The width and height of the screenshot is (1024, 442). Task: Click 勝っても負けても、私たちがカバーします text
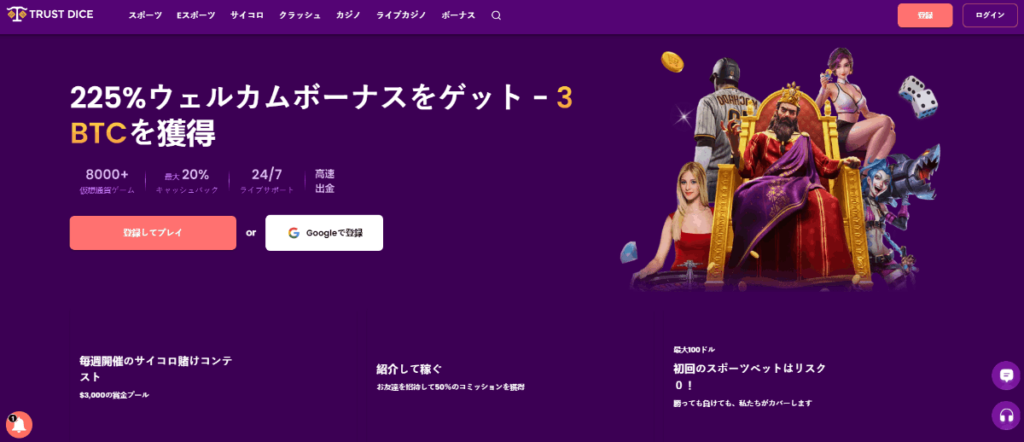click(743, 403)
